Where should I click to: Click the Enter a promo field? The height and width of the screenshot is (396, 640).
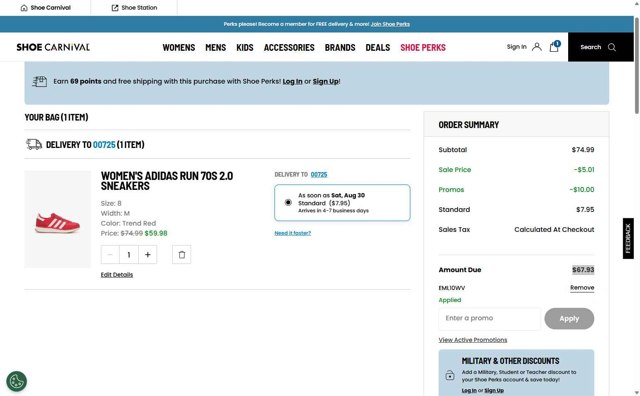tap(489, 318)
